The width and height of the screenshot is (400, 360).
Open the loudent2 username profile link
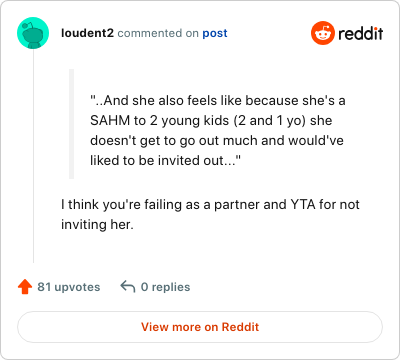click(87, 33)
